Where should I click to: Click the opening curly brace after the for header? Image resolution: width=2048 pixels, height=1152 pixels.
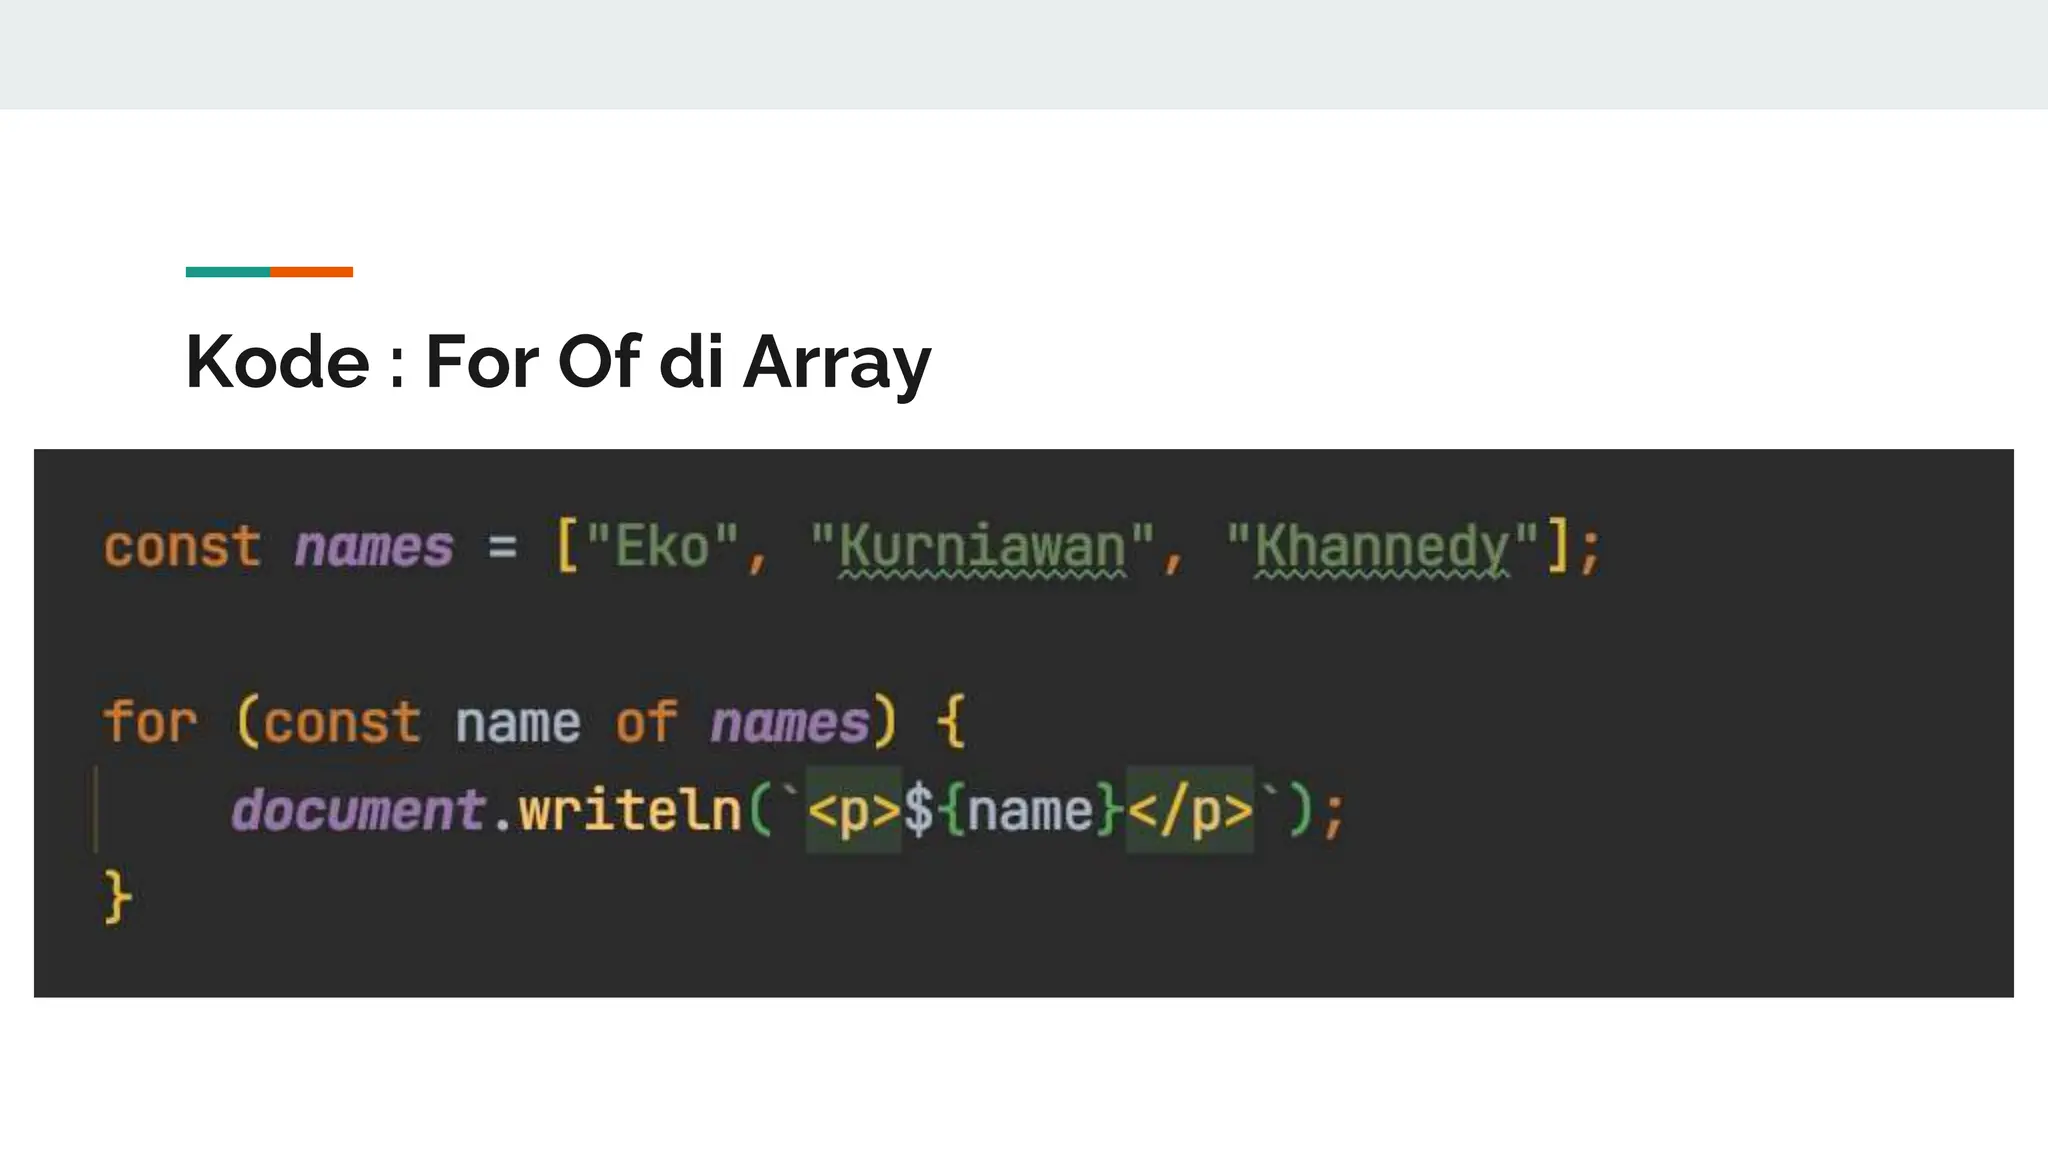[x=950, y=722]
